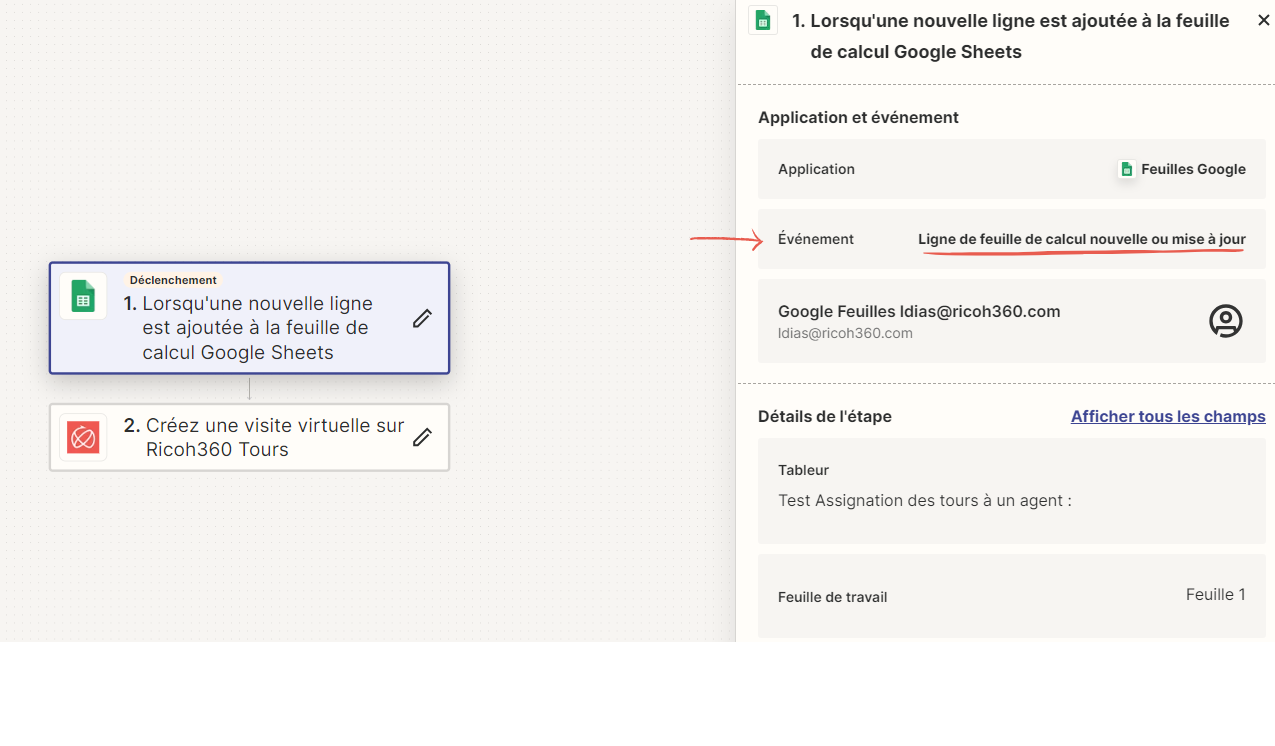
Task: Click the small Feuilles Google app icon
Action: [1126, 169]
